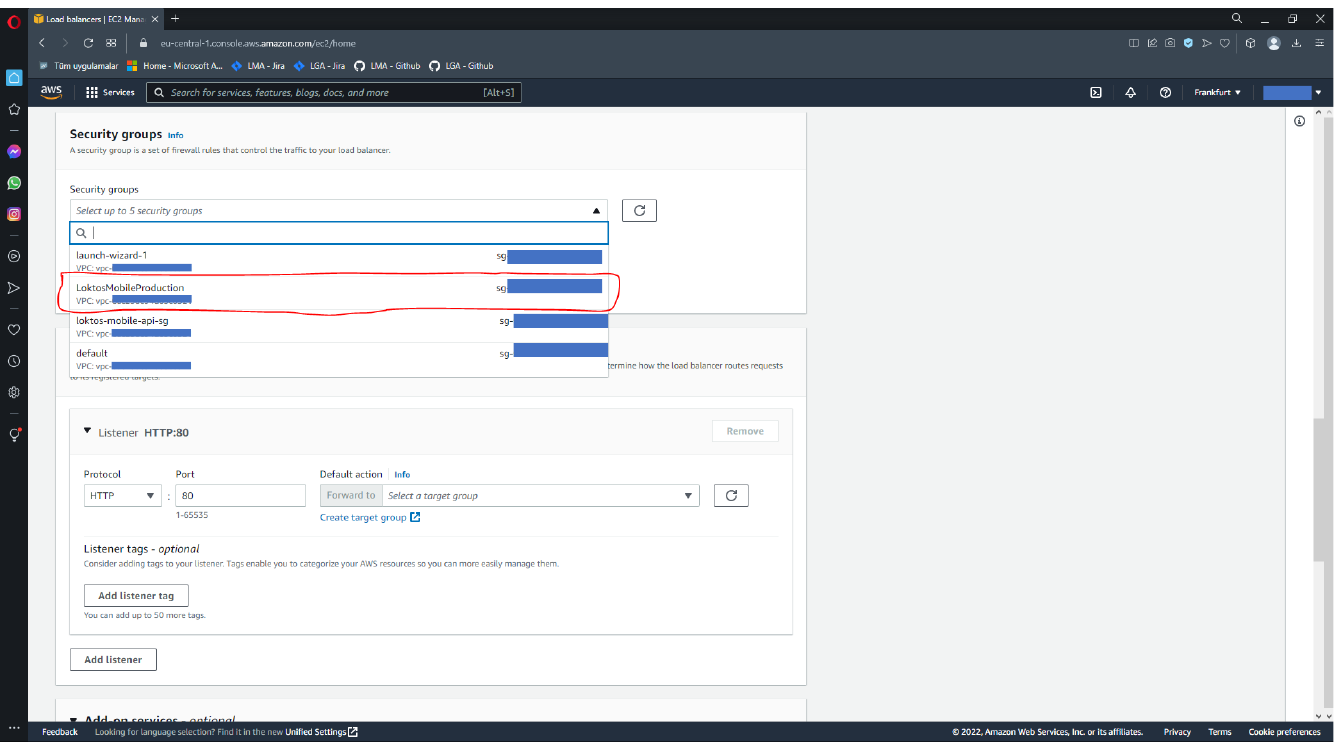1334x750 pixels.
Task: Choose loktos-mobile-api-sg security group
Action: point(339,326)
